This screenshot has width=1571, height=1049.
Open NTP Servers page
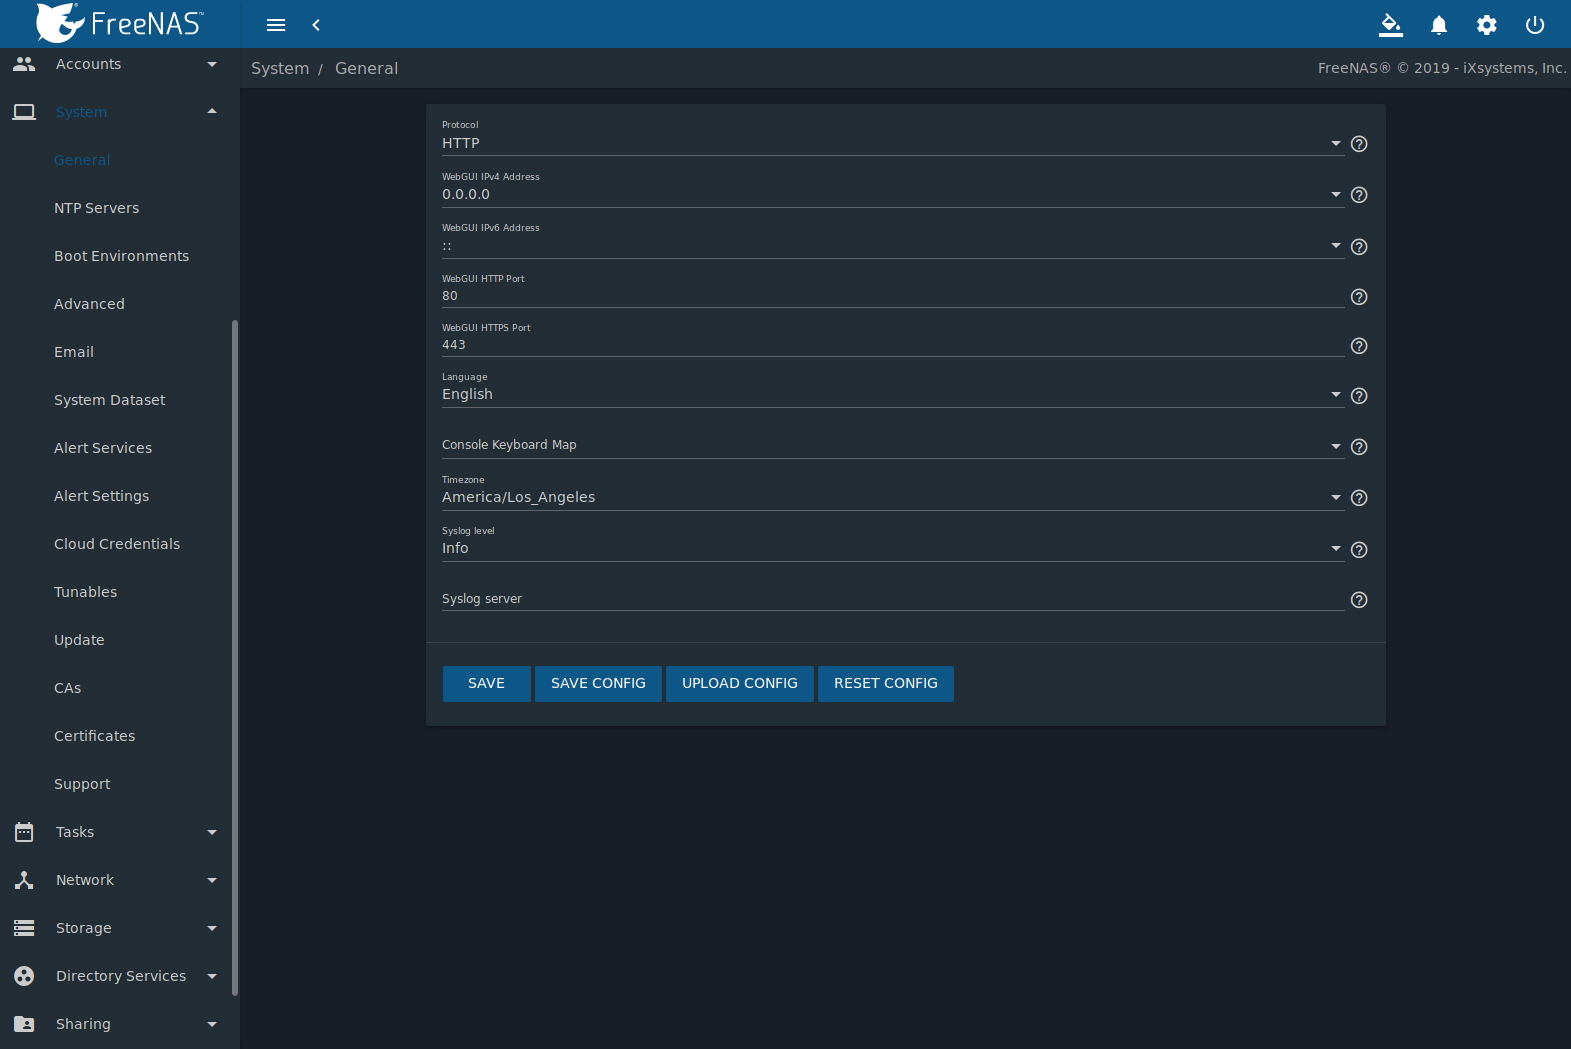(x=96, y=208)
